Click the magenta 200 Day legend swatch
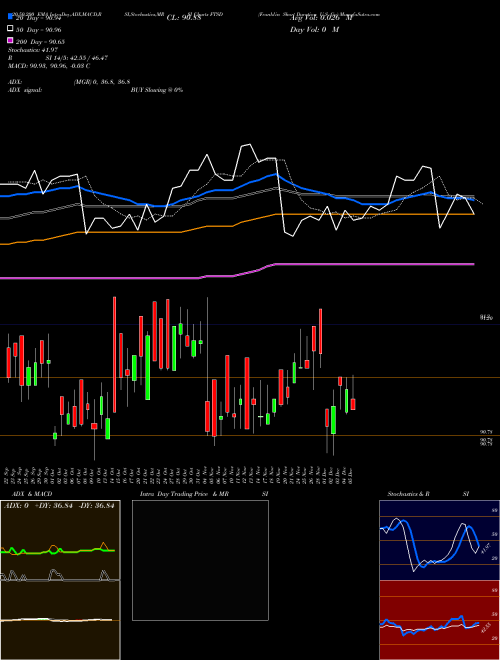Image resolution: width=500 pixels, height=660 pixels. pos(11,41)
